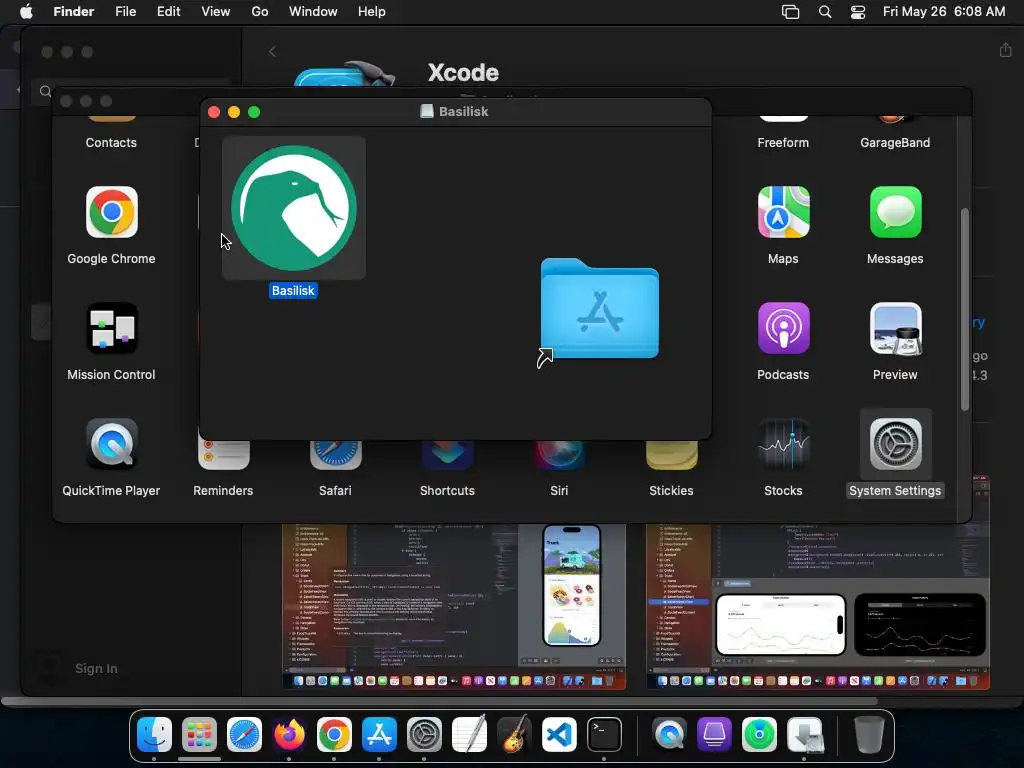
Task: Open Control Center in menu bar
Action: (858, 12)
